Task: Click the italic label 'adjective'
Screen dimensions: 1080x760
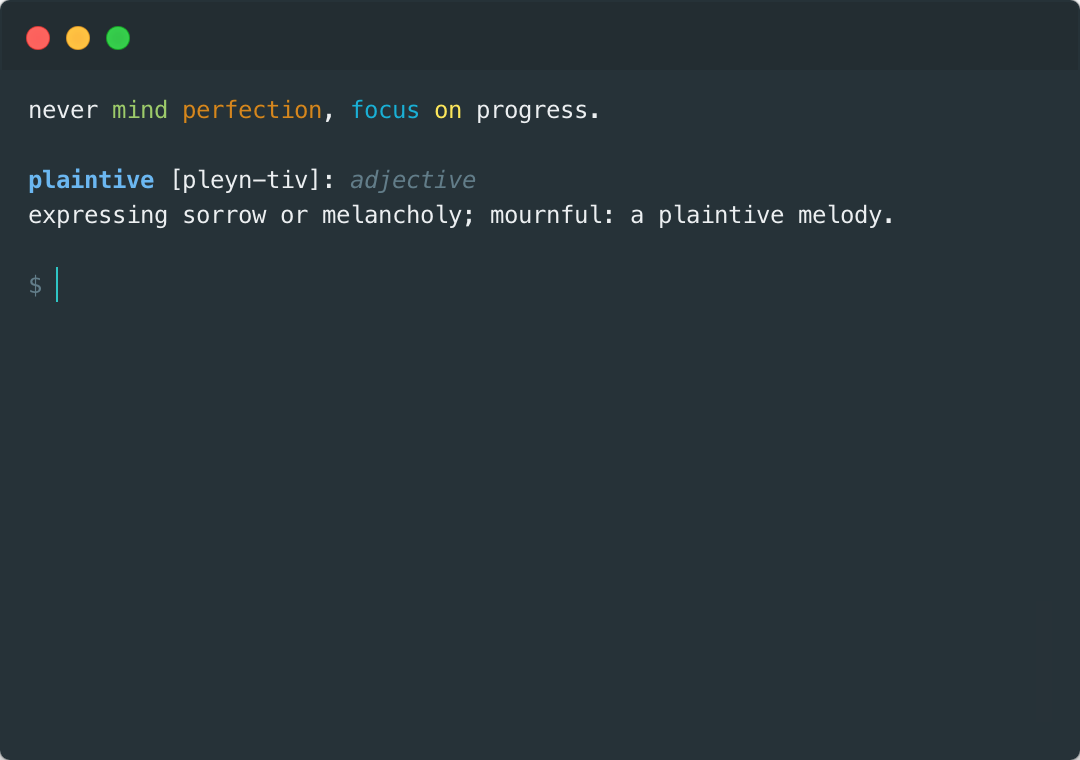Action: (412, 180)
